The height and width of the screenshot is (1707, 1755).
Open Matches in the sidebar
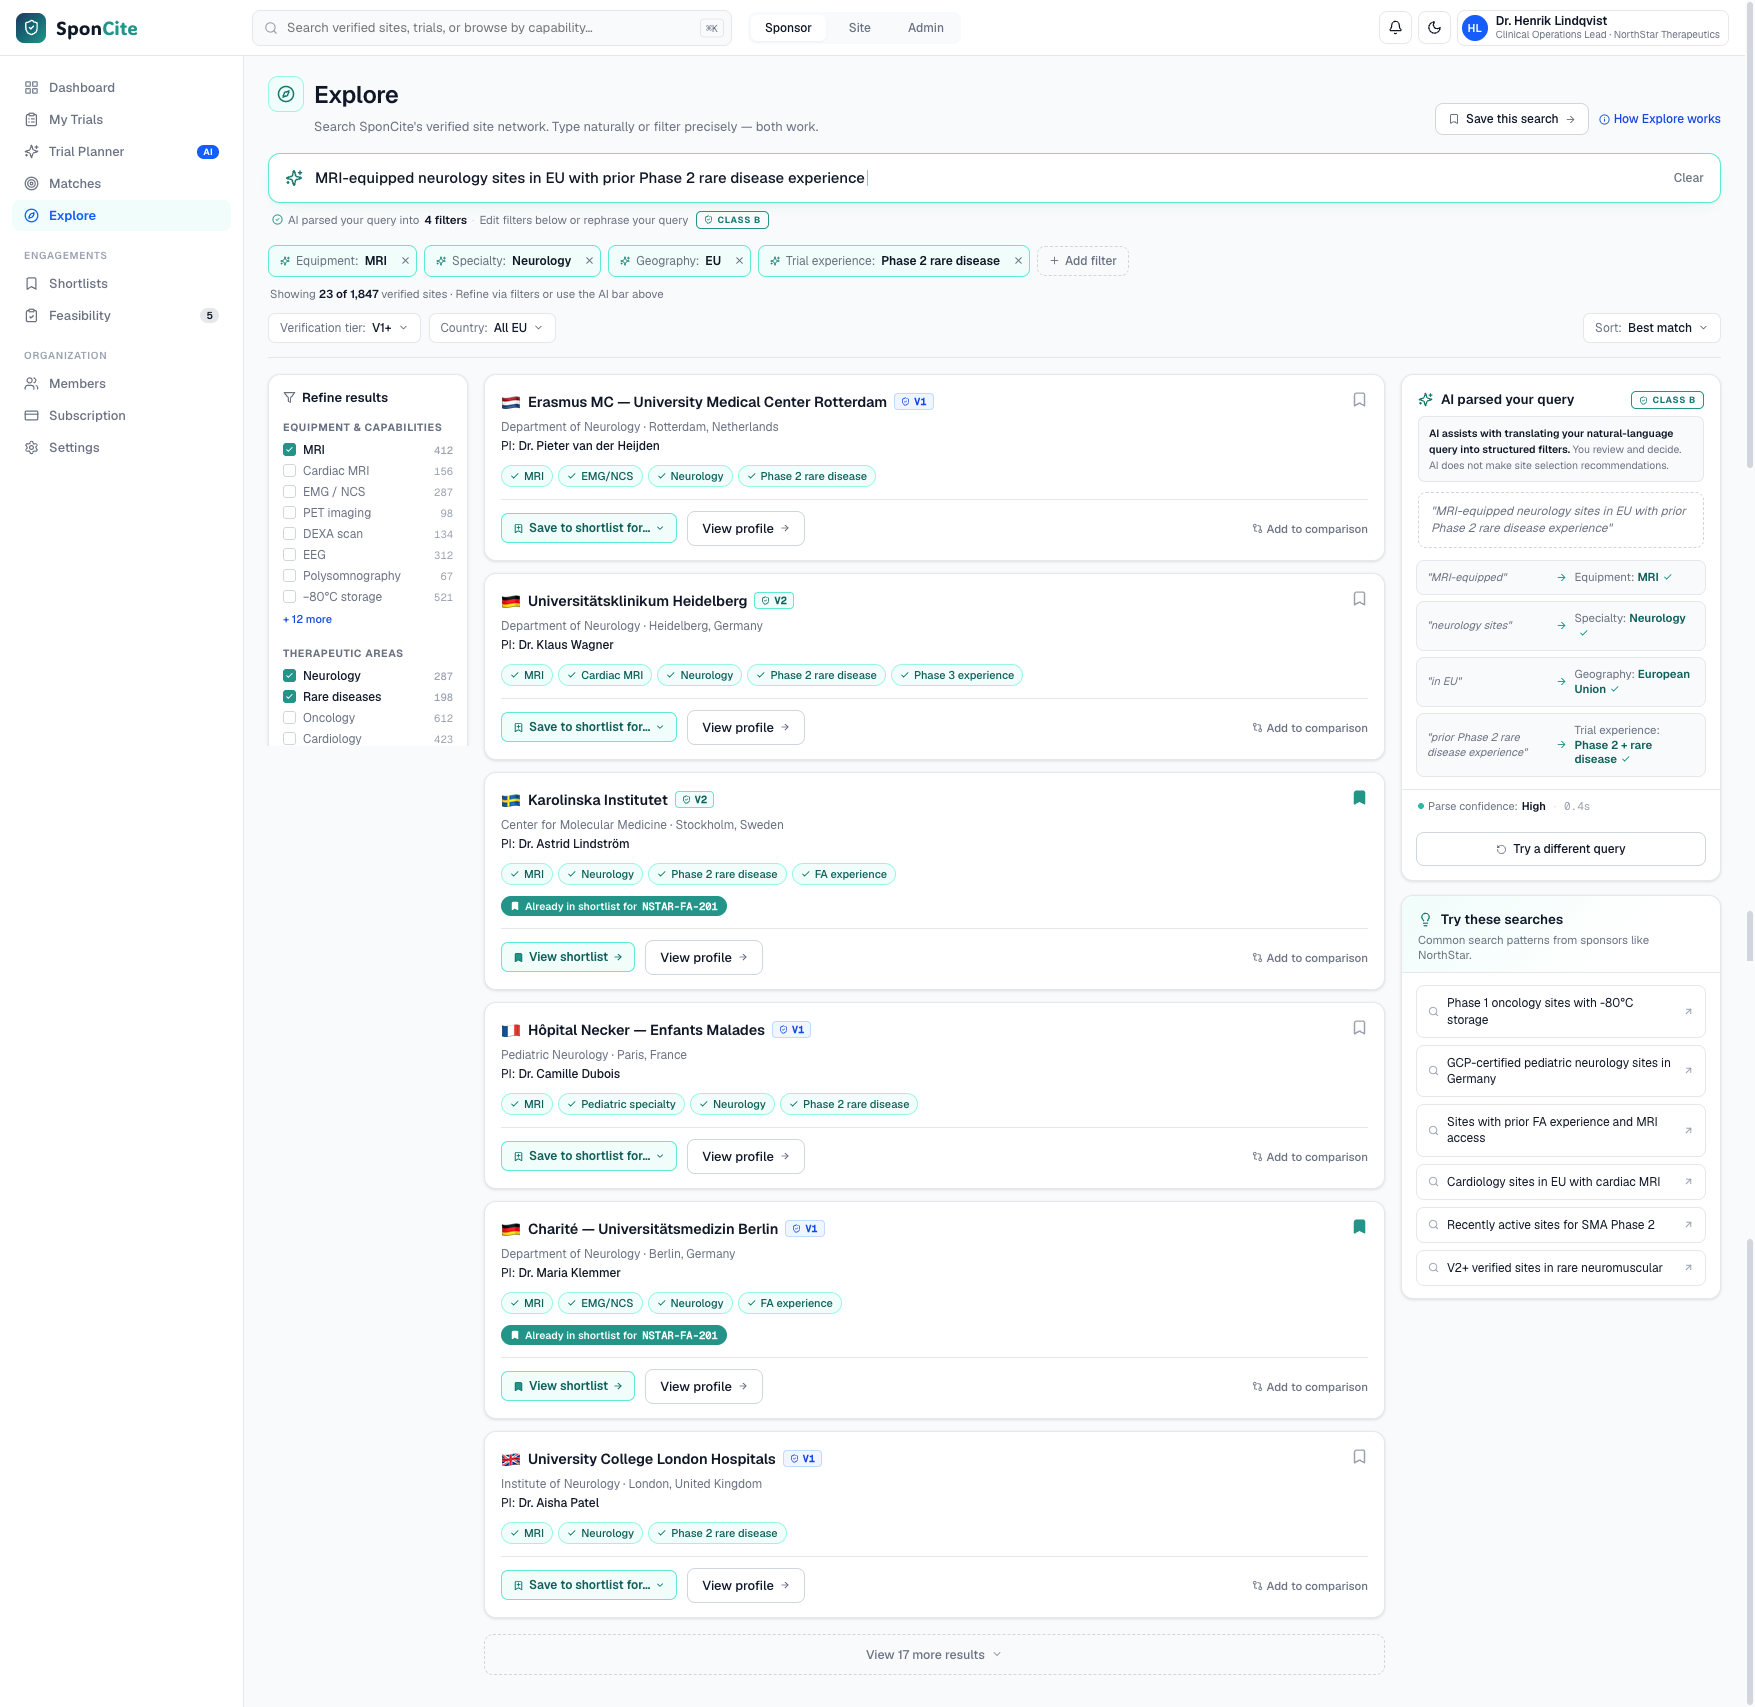(x=121, y=184)
